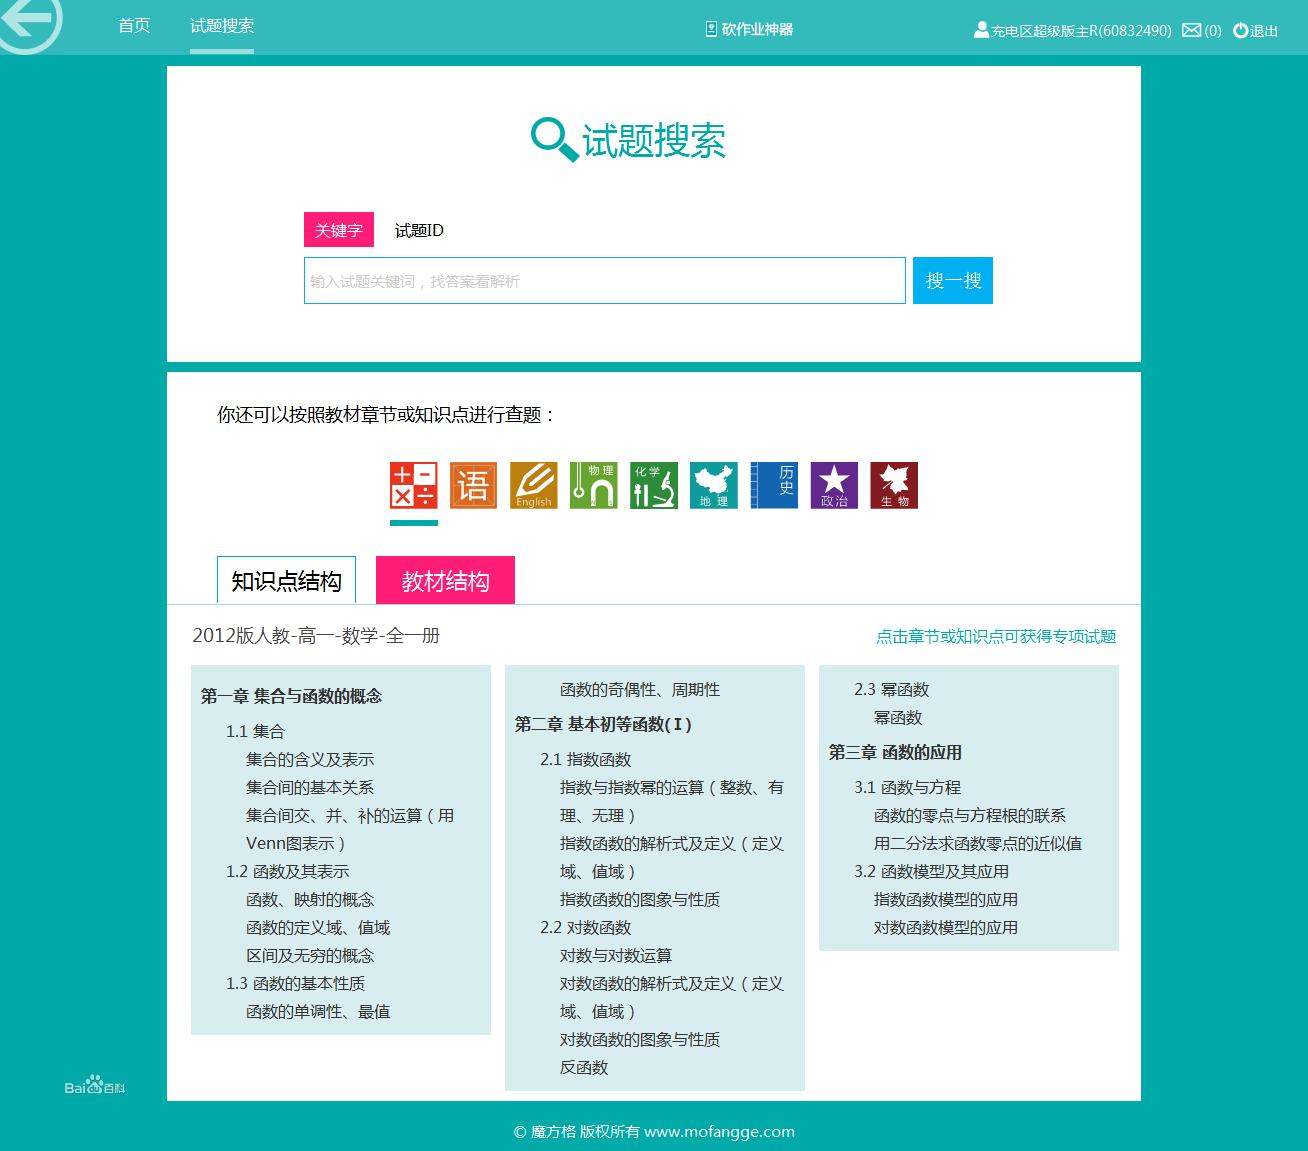Open the mail envelope notification icon
Image resolution: width=1308 pixels, height=1151 pixels.
1193,31
